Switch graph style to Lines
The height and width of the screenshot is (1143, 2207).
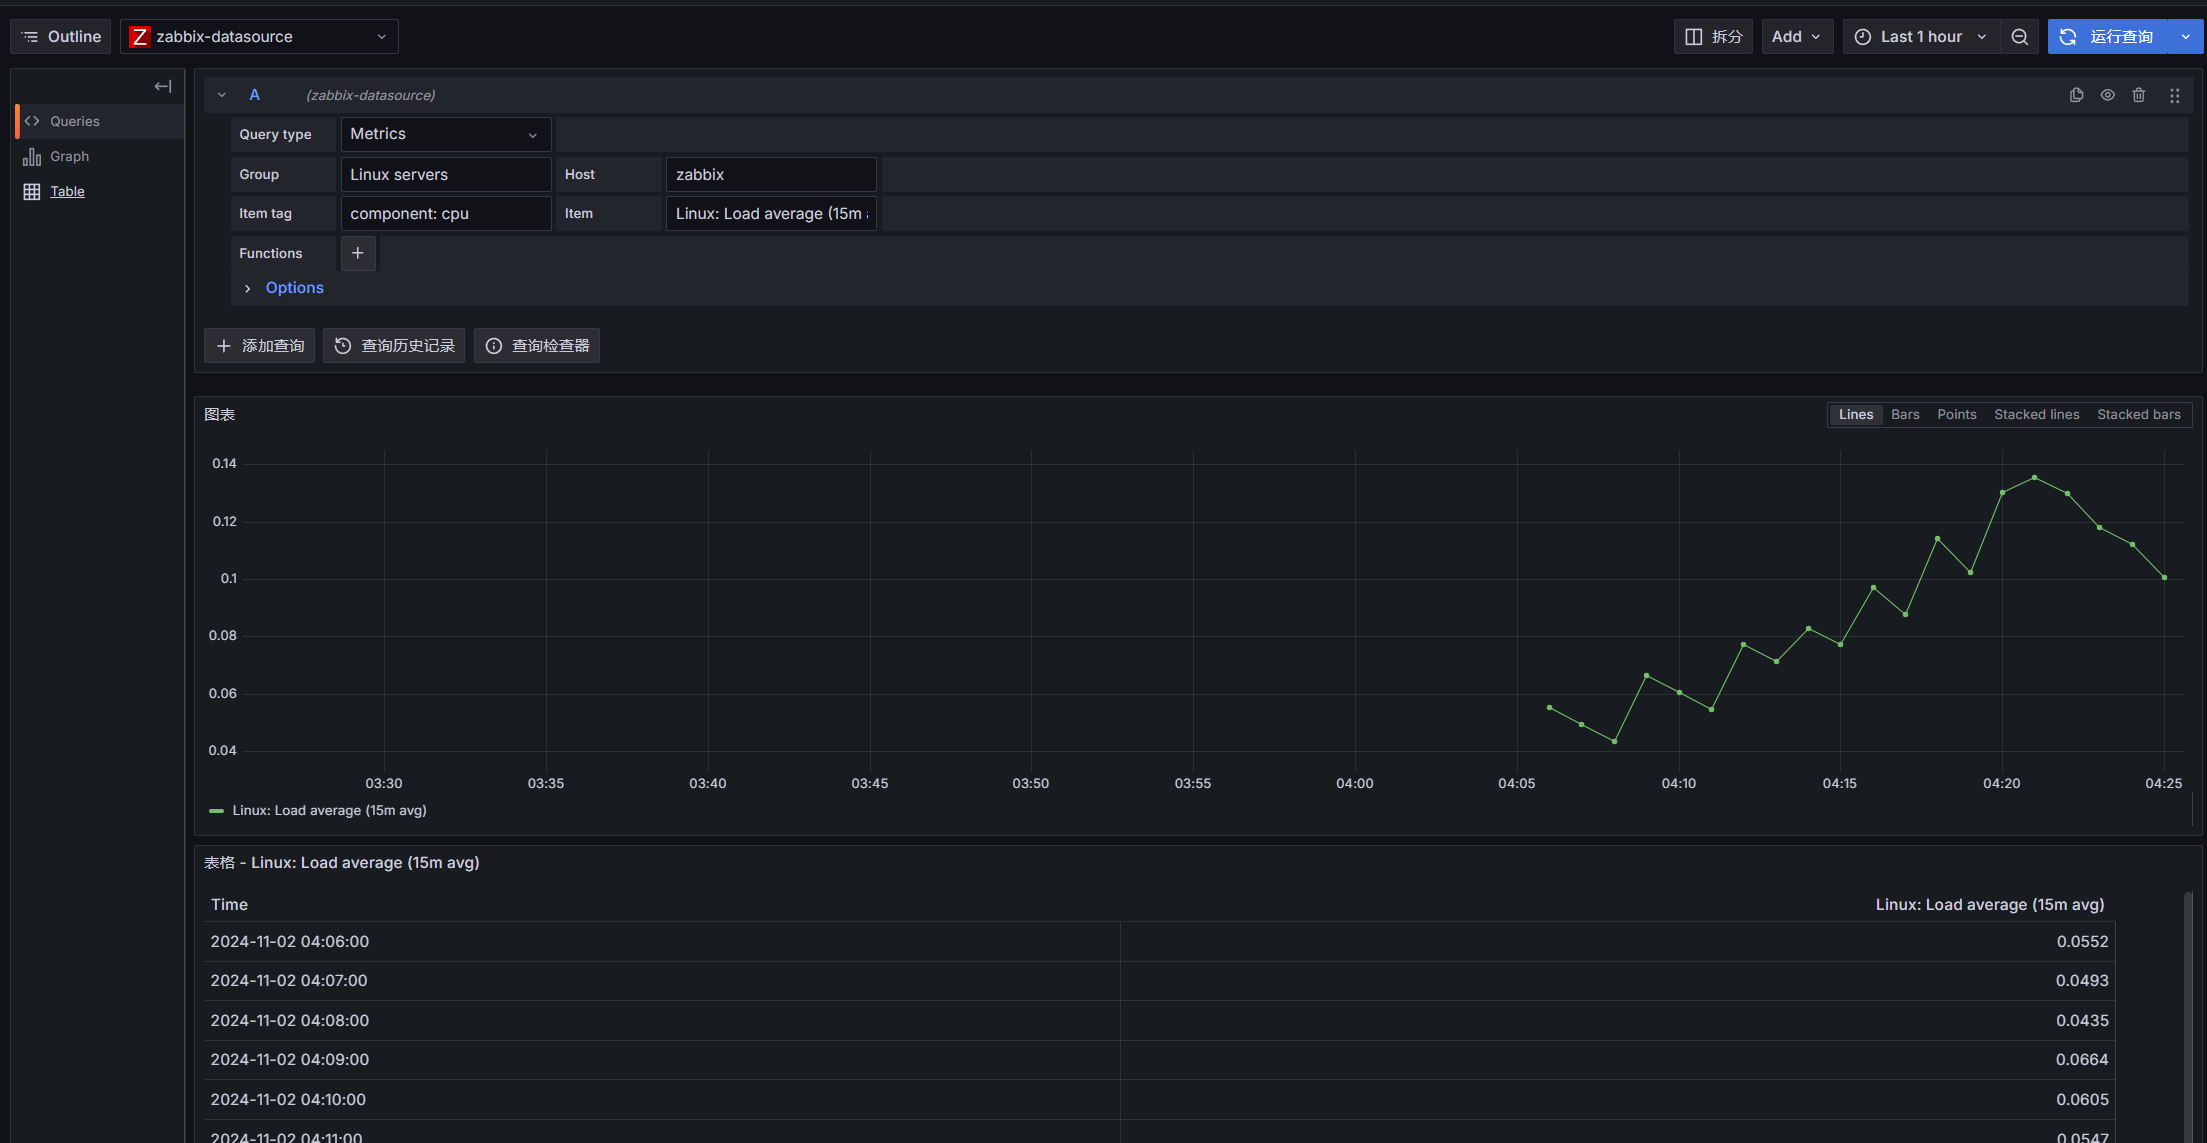pyautogui.click(x=1856, y=415)
